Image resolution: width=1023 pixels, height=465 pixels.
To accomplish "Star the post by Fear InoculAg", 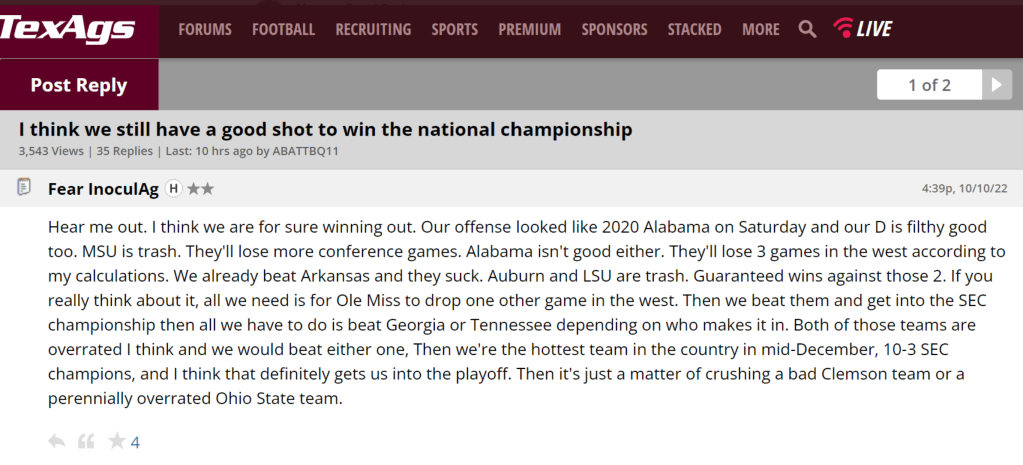I will pos(117,441).
